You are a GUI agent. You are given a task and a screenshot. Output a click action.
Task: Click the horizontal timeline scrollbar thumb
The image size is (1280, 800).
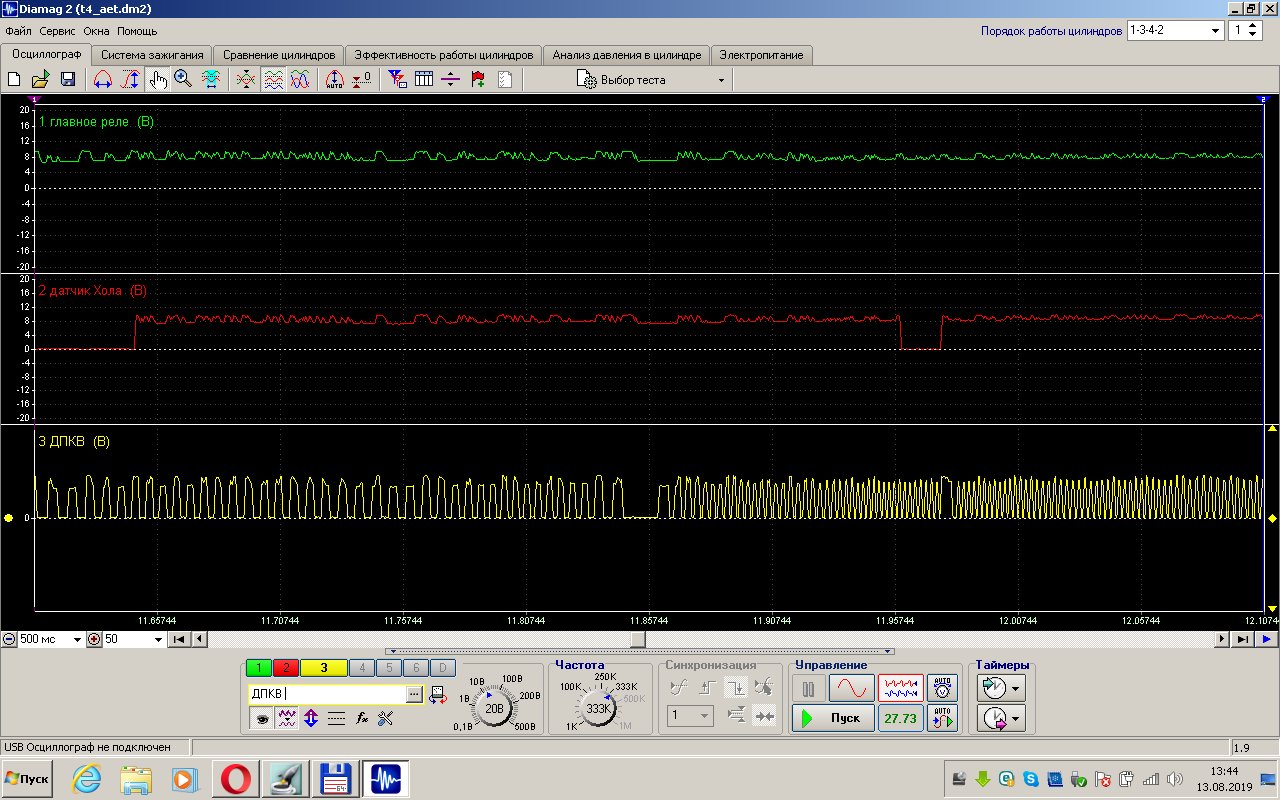(x=637, y=639)
